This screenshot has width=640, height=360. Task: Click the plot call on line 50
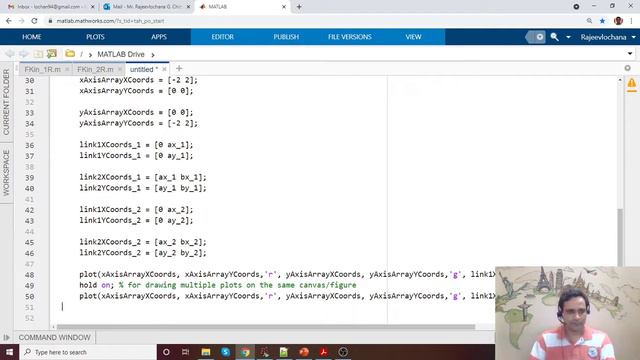click(x=287, y=296)
